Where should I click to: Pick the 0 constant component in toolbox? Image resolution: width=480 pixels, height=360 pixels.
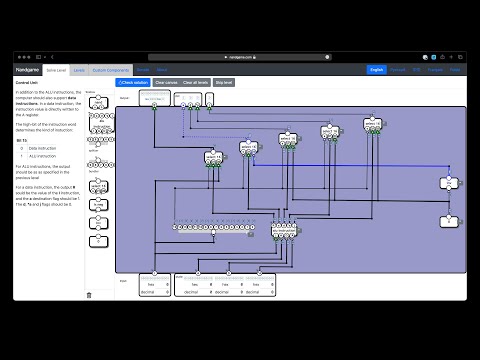[98, 241]
